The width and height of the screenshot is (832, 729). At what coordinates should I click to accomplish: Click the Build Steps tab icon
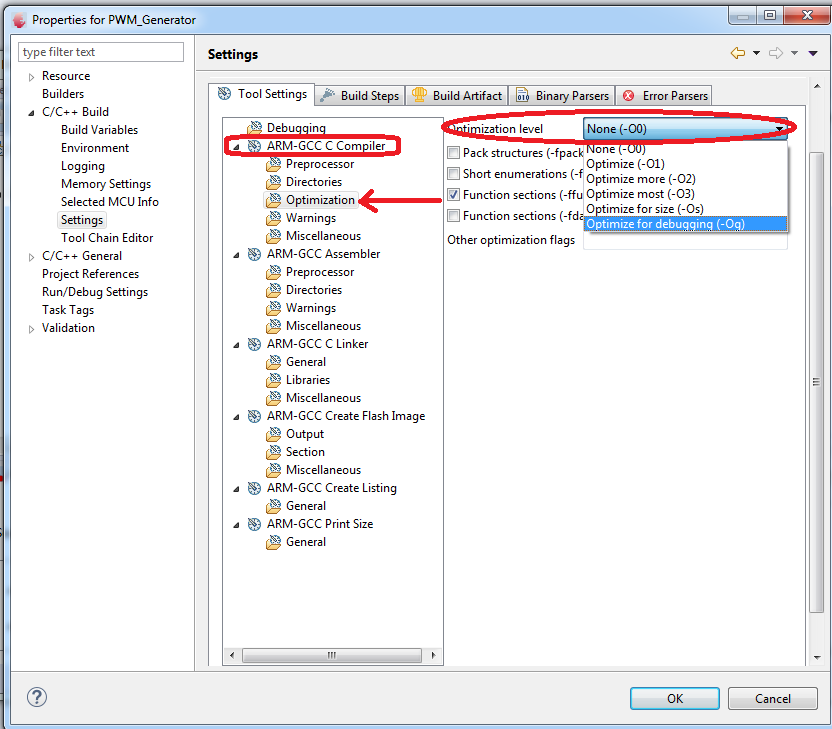tap(327, 95)
